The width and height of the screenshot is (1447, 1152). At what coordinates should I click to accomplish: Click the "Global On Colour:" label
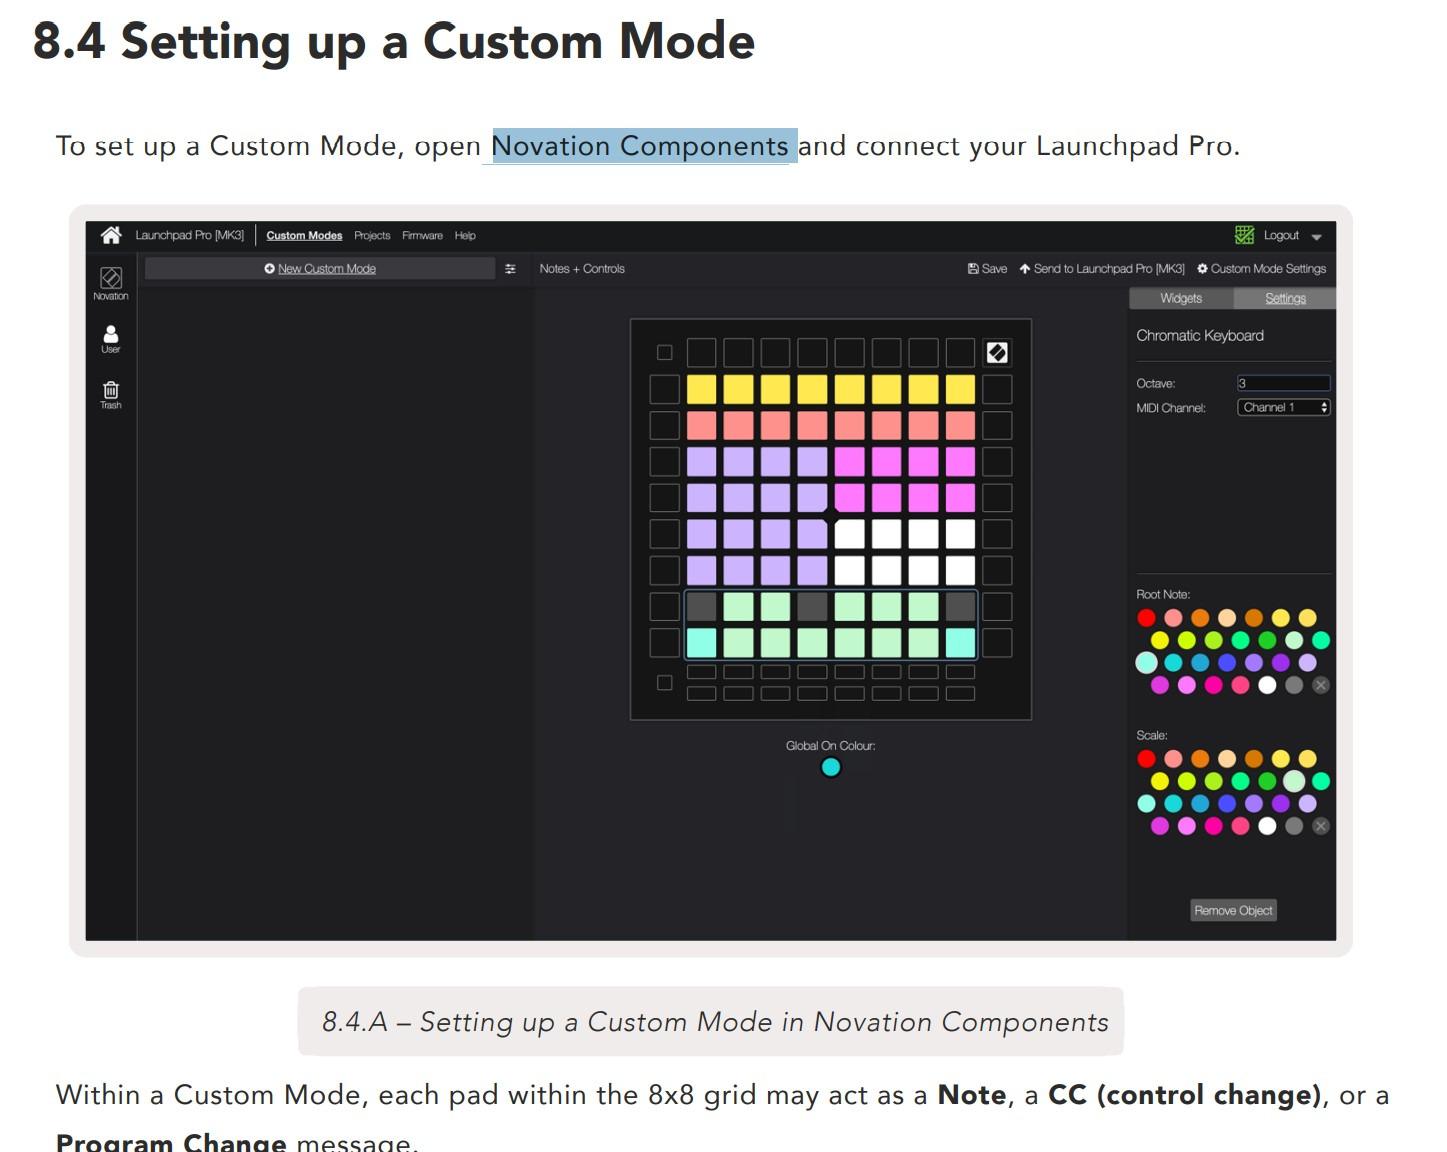point(830,745)
